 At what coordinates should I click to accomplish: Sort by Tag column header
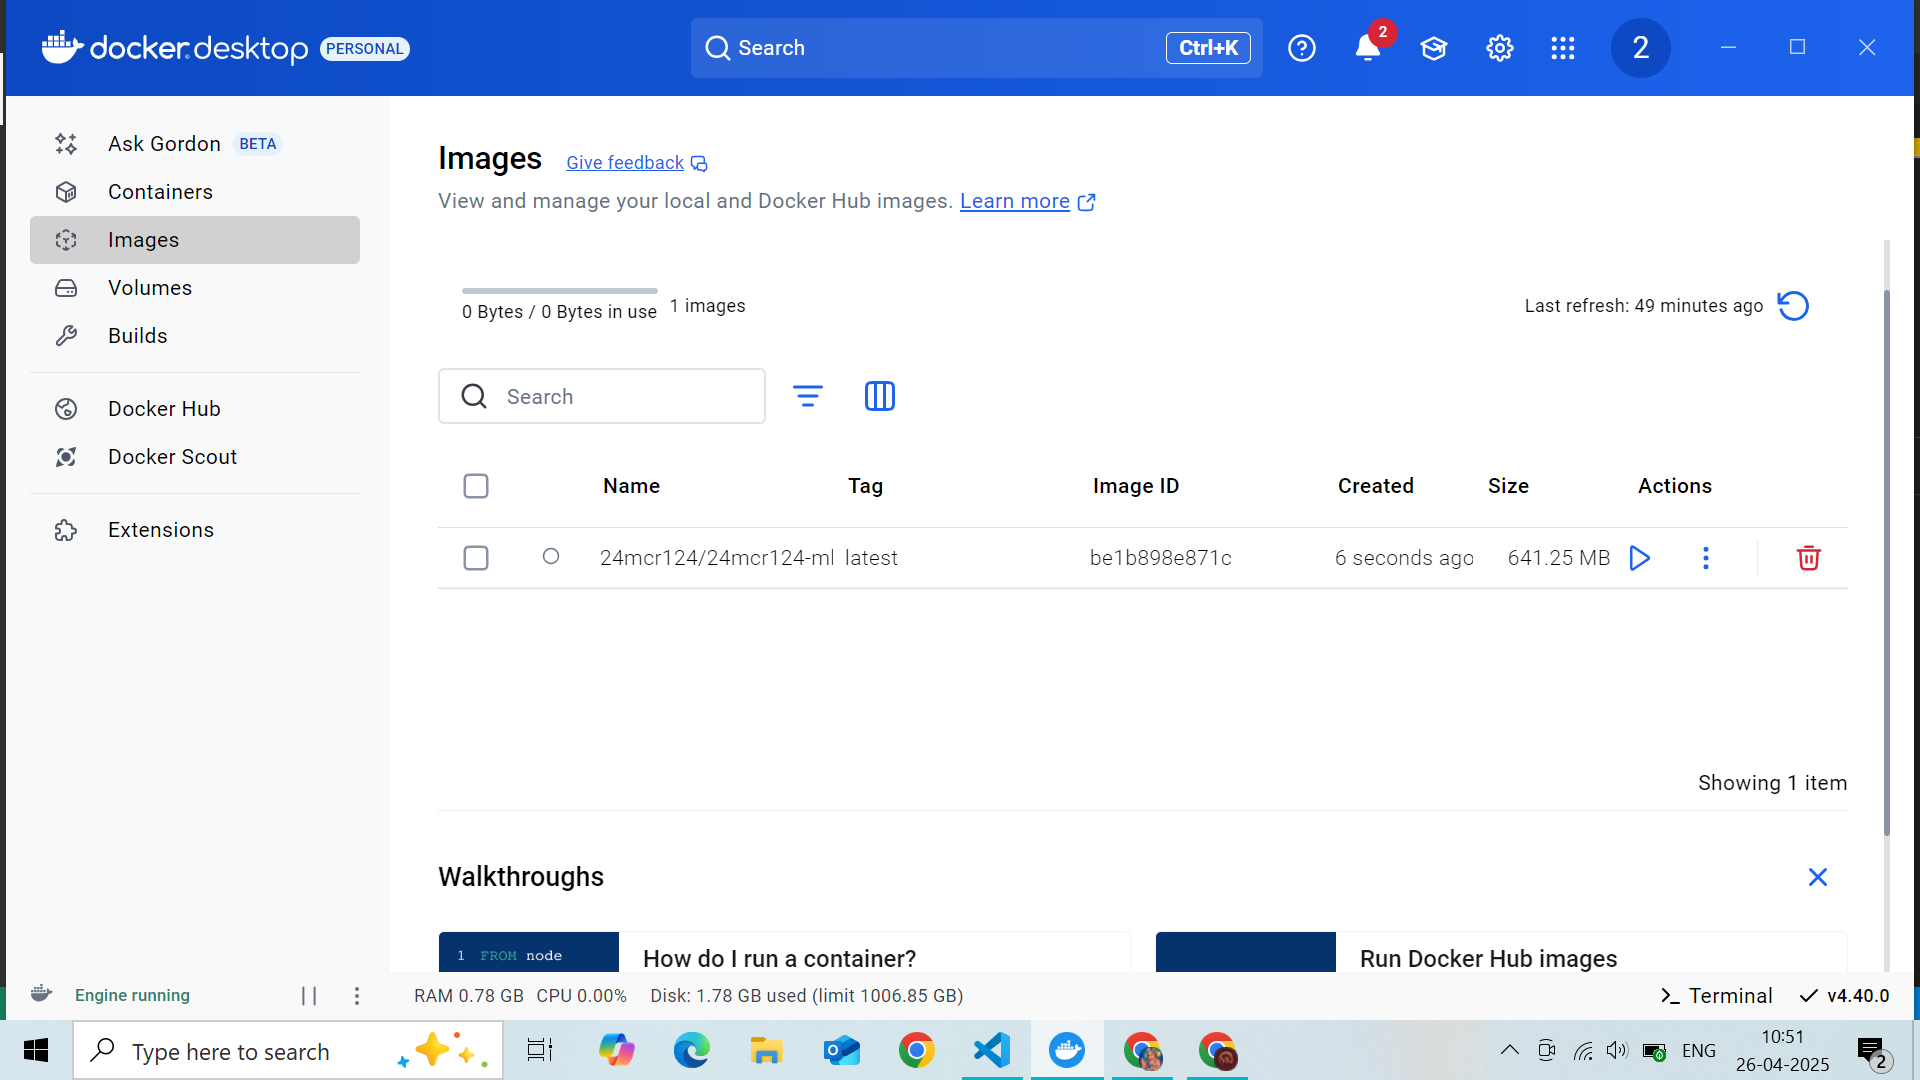(x=865, y=486)
